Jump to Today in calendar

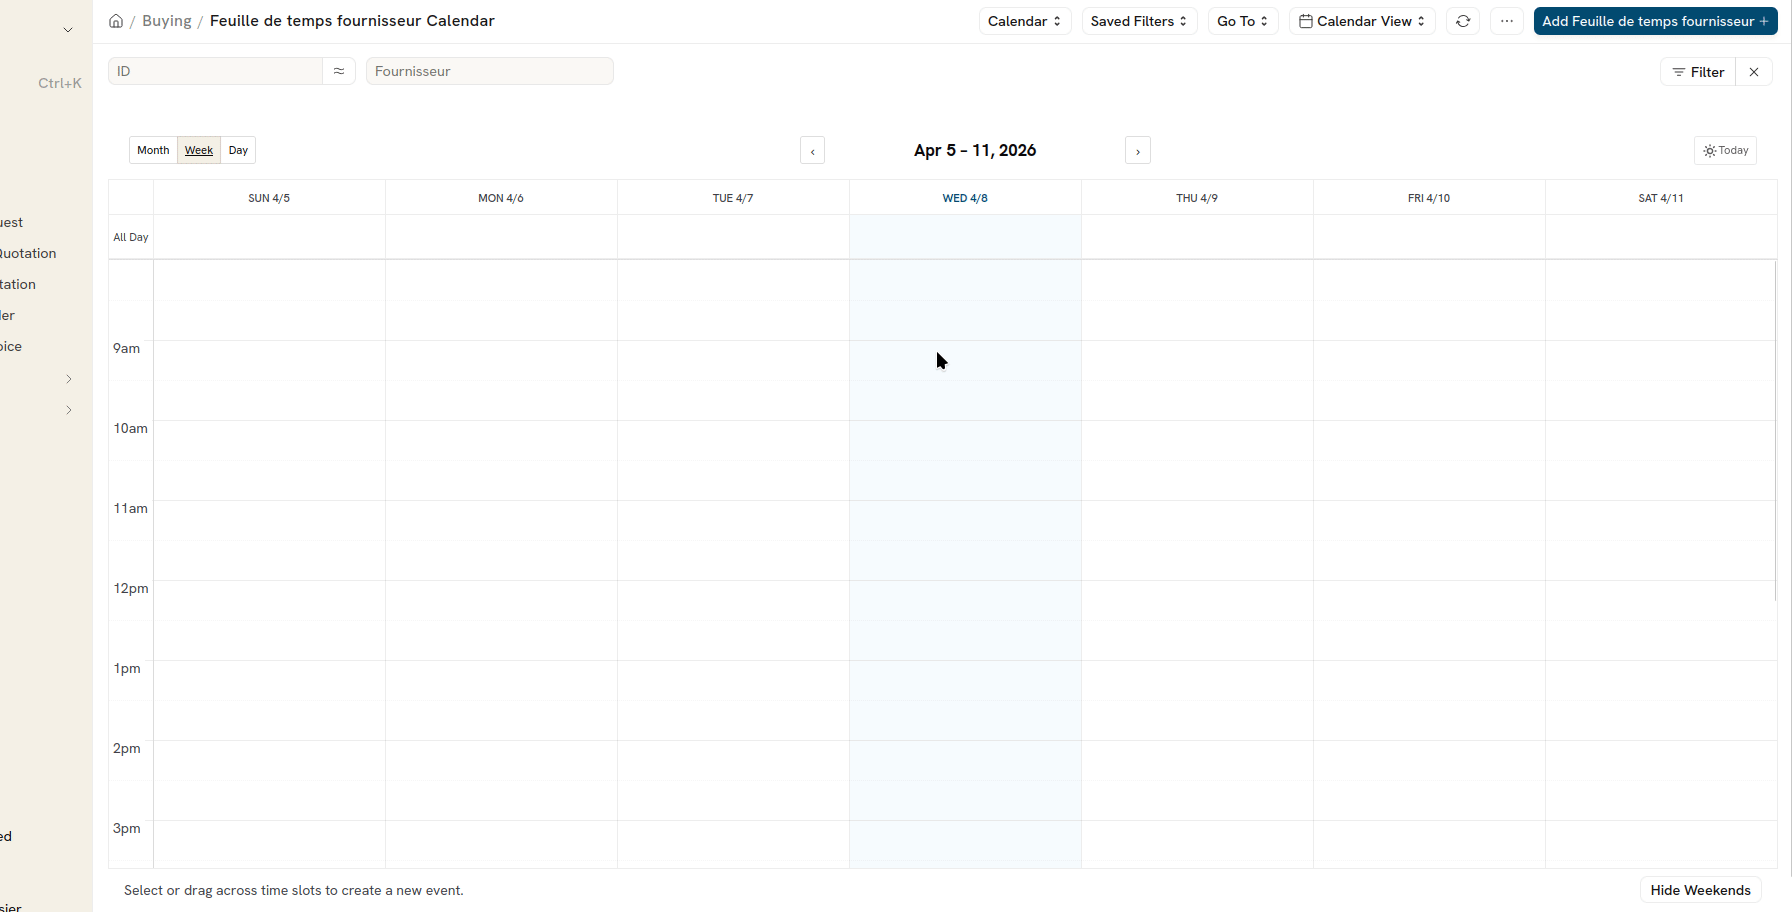(x=1725, y=150)
